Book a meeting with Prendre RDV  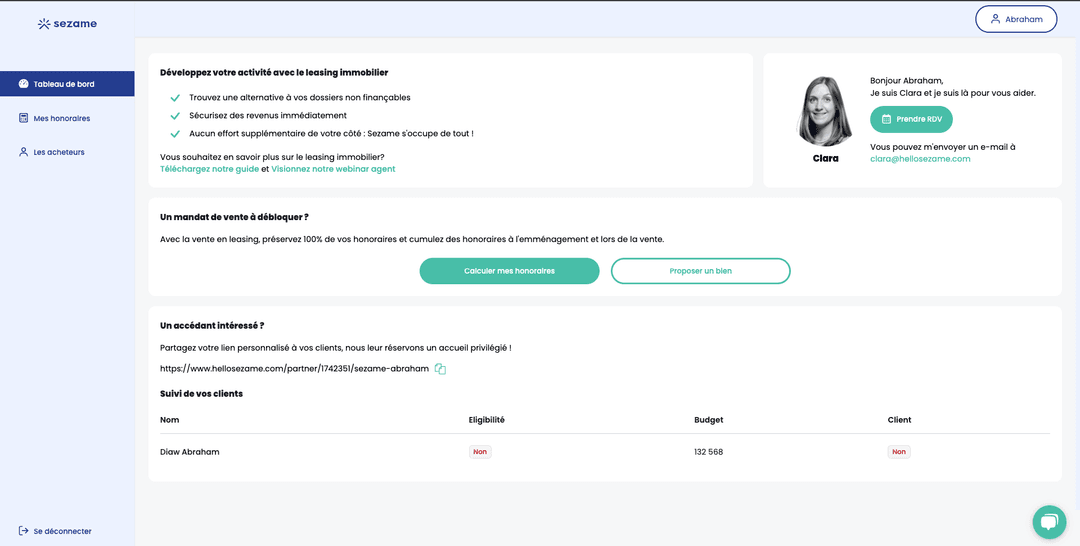coord(911,119)
